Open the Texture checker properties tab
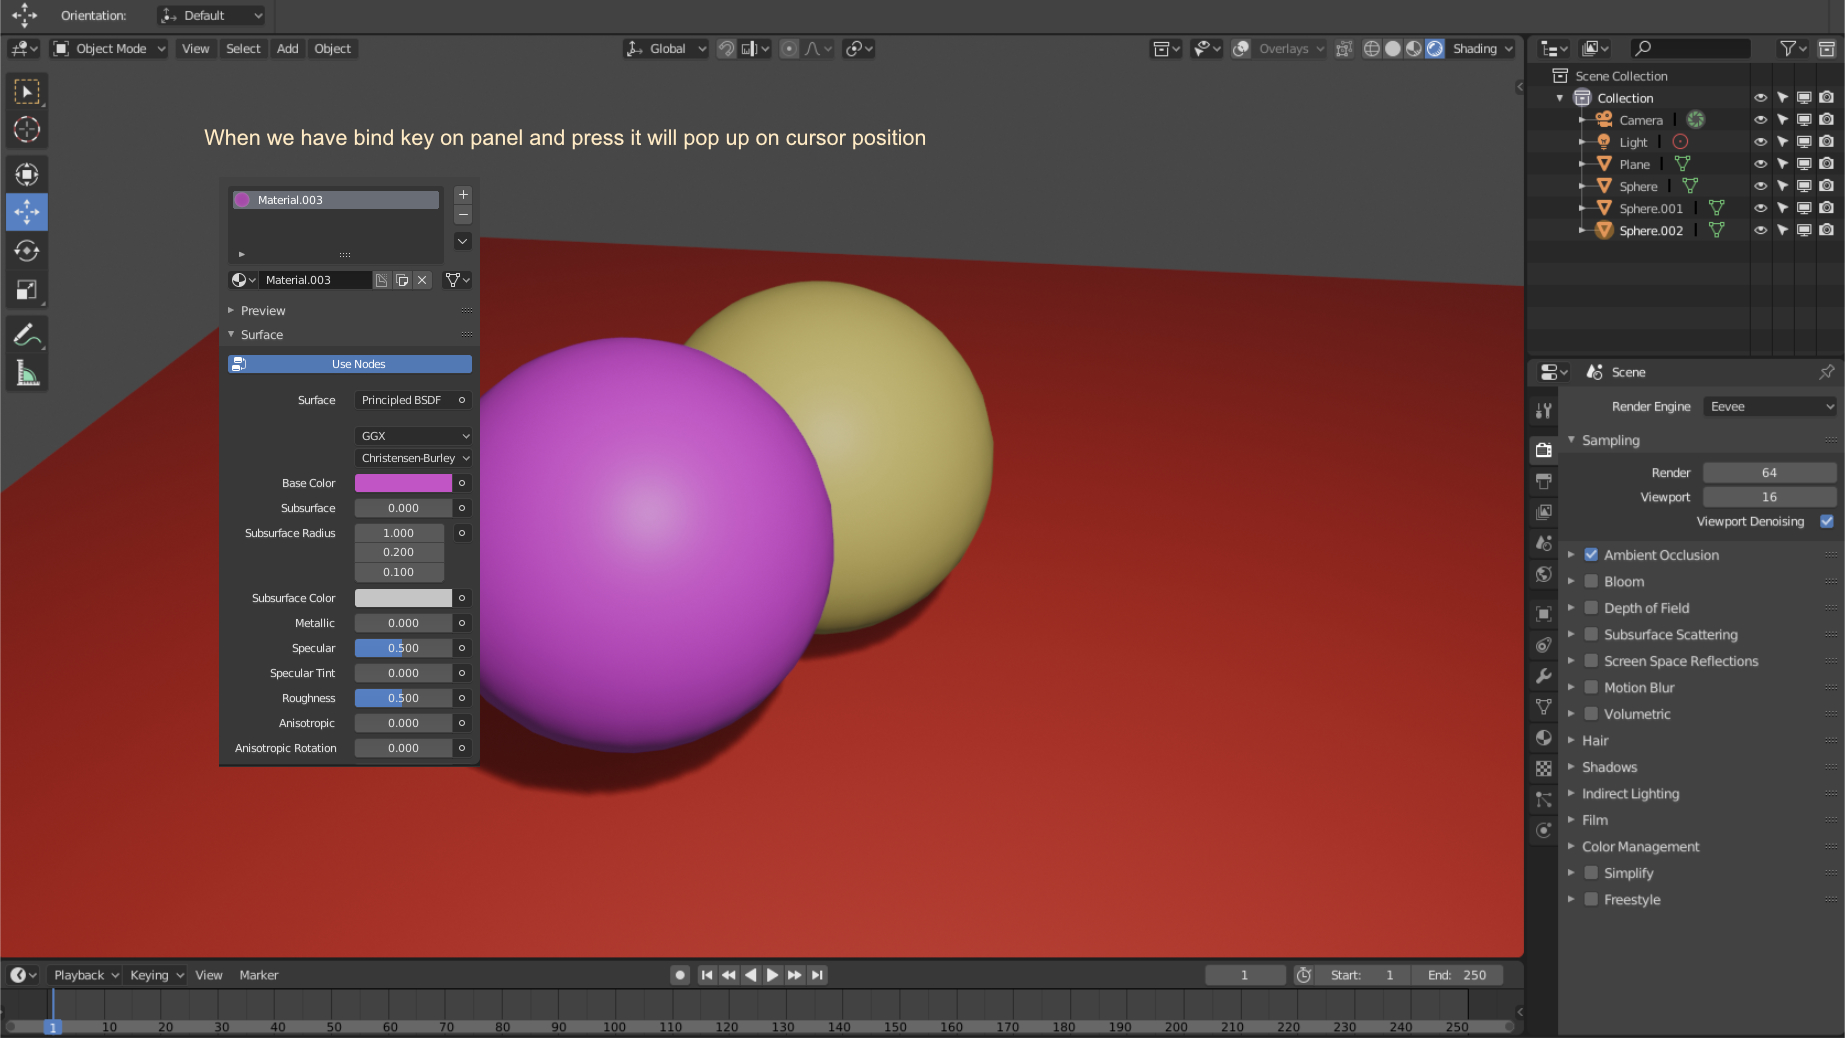Viewport: 1845px width, 1038px height. 1544,769
